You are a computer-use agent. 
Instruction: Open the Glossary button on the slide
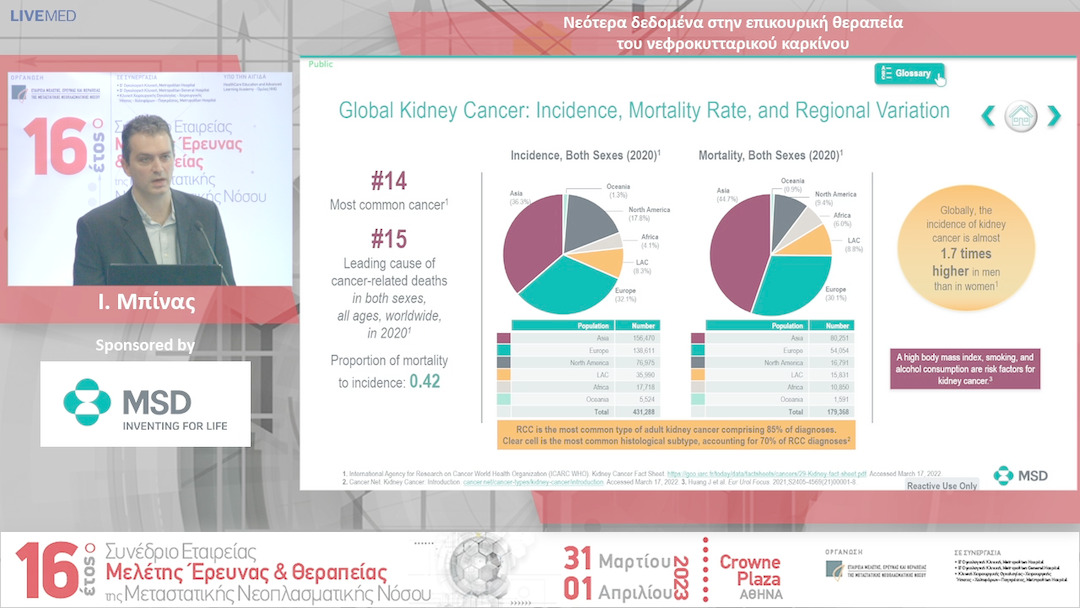(907, 73)
